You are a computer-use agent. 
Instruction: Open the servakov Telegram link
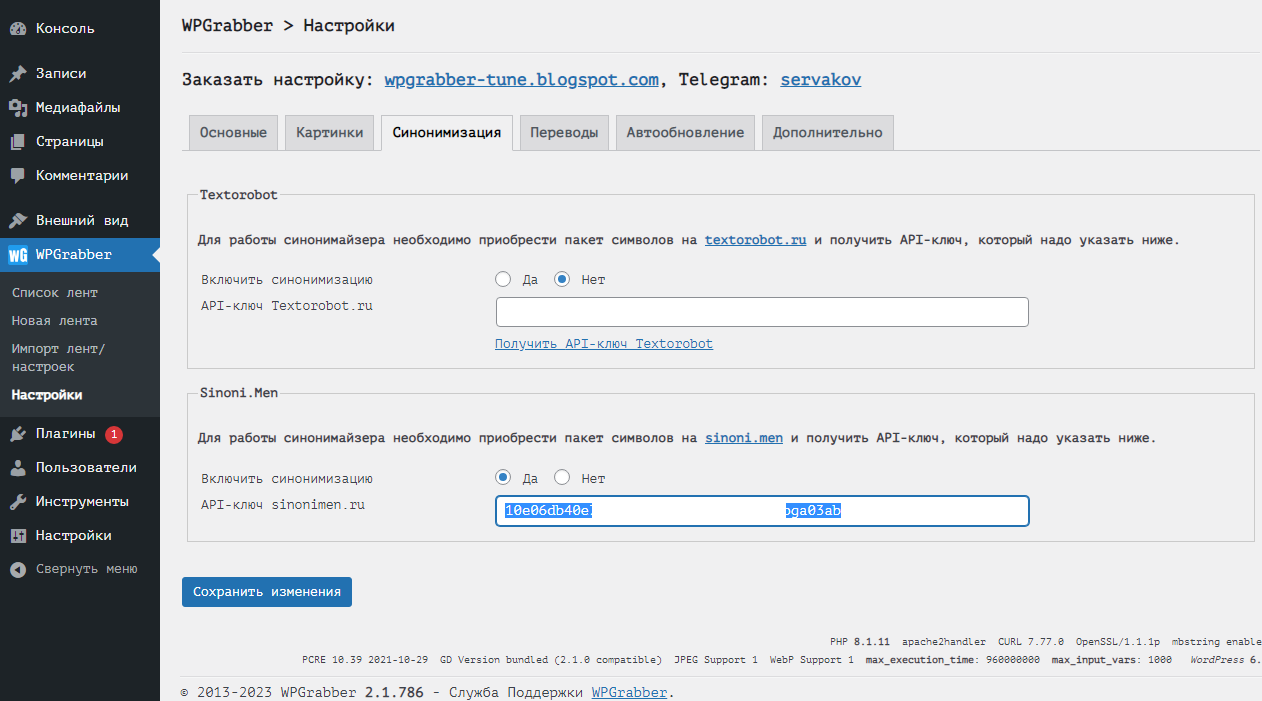tap(820, 80)
